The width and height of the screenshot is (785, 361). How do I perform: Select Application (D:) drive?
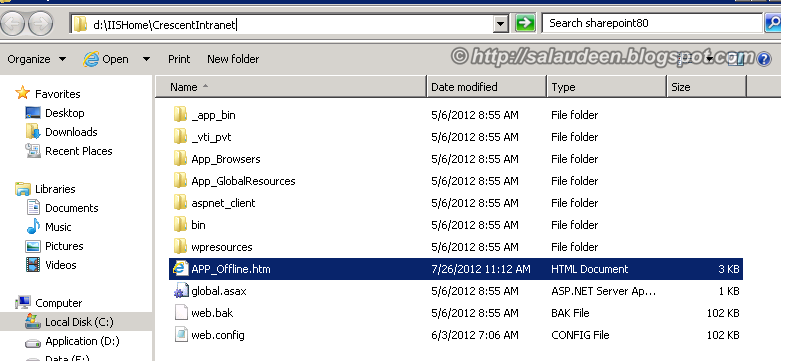click(82, 341)
